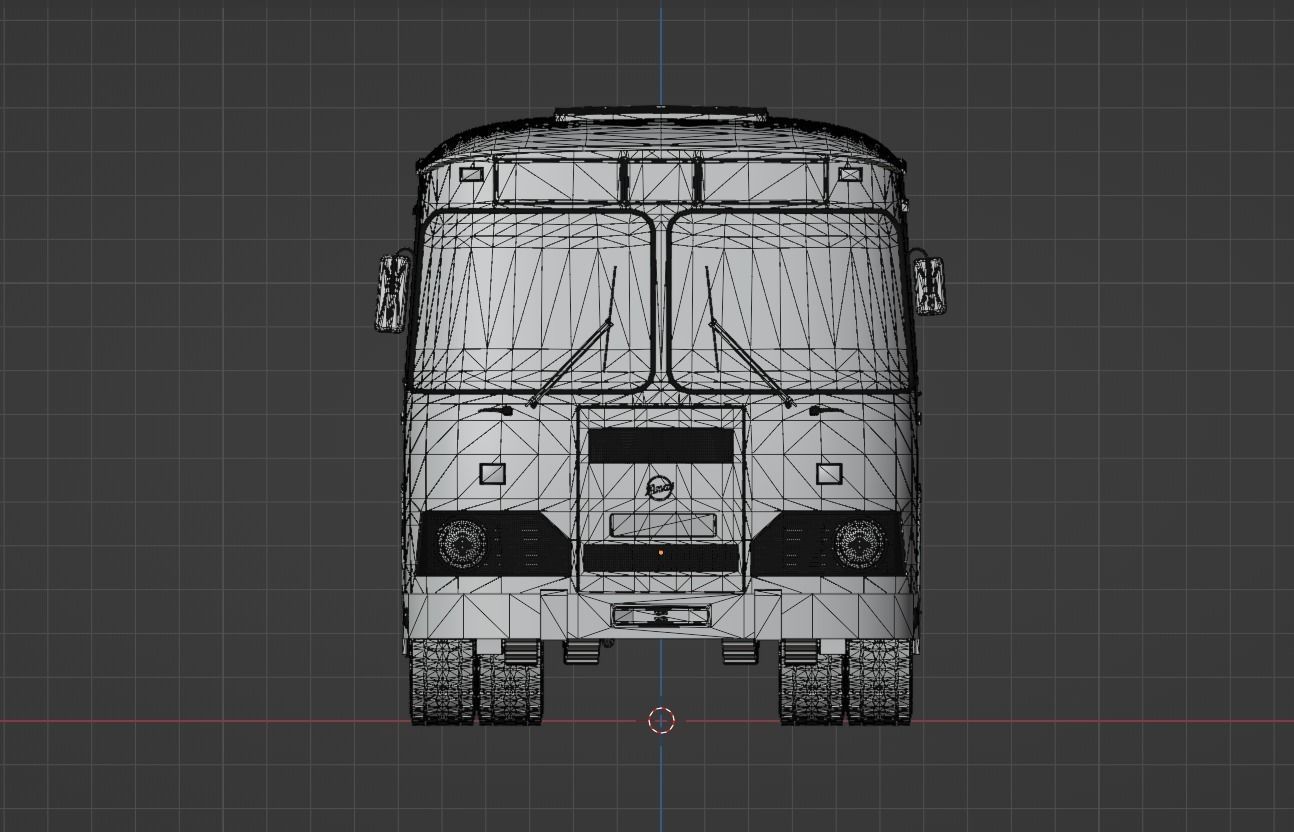Screen dimensions: 1294x832
Task: Select the left windshield pane
Action: (x=534, y=300)
